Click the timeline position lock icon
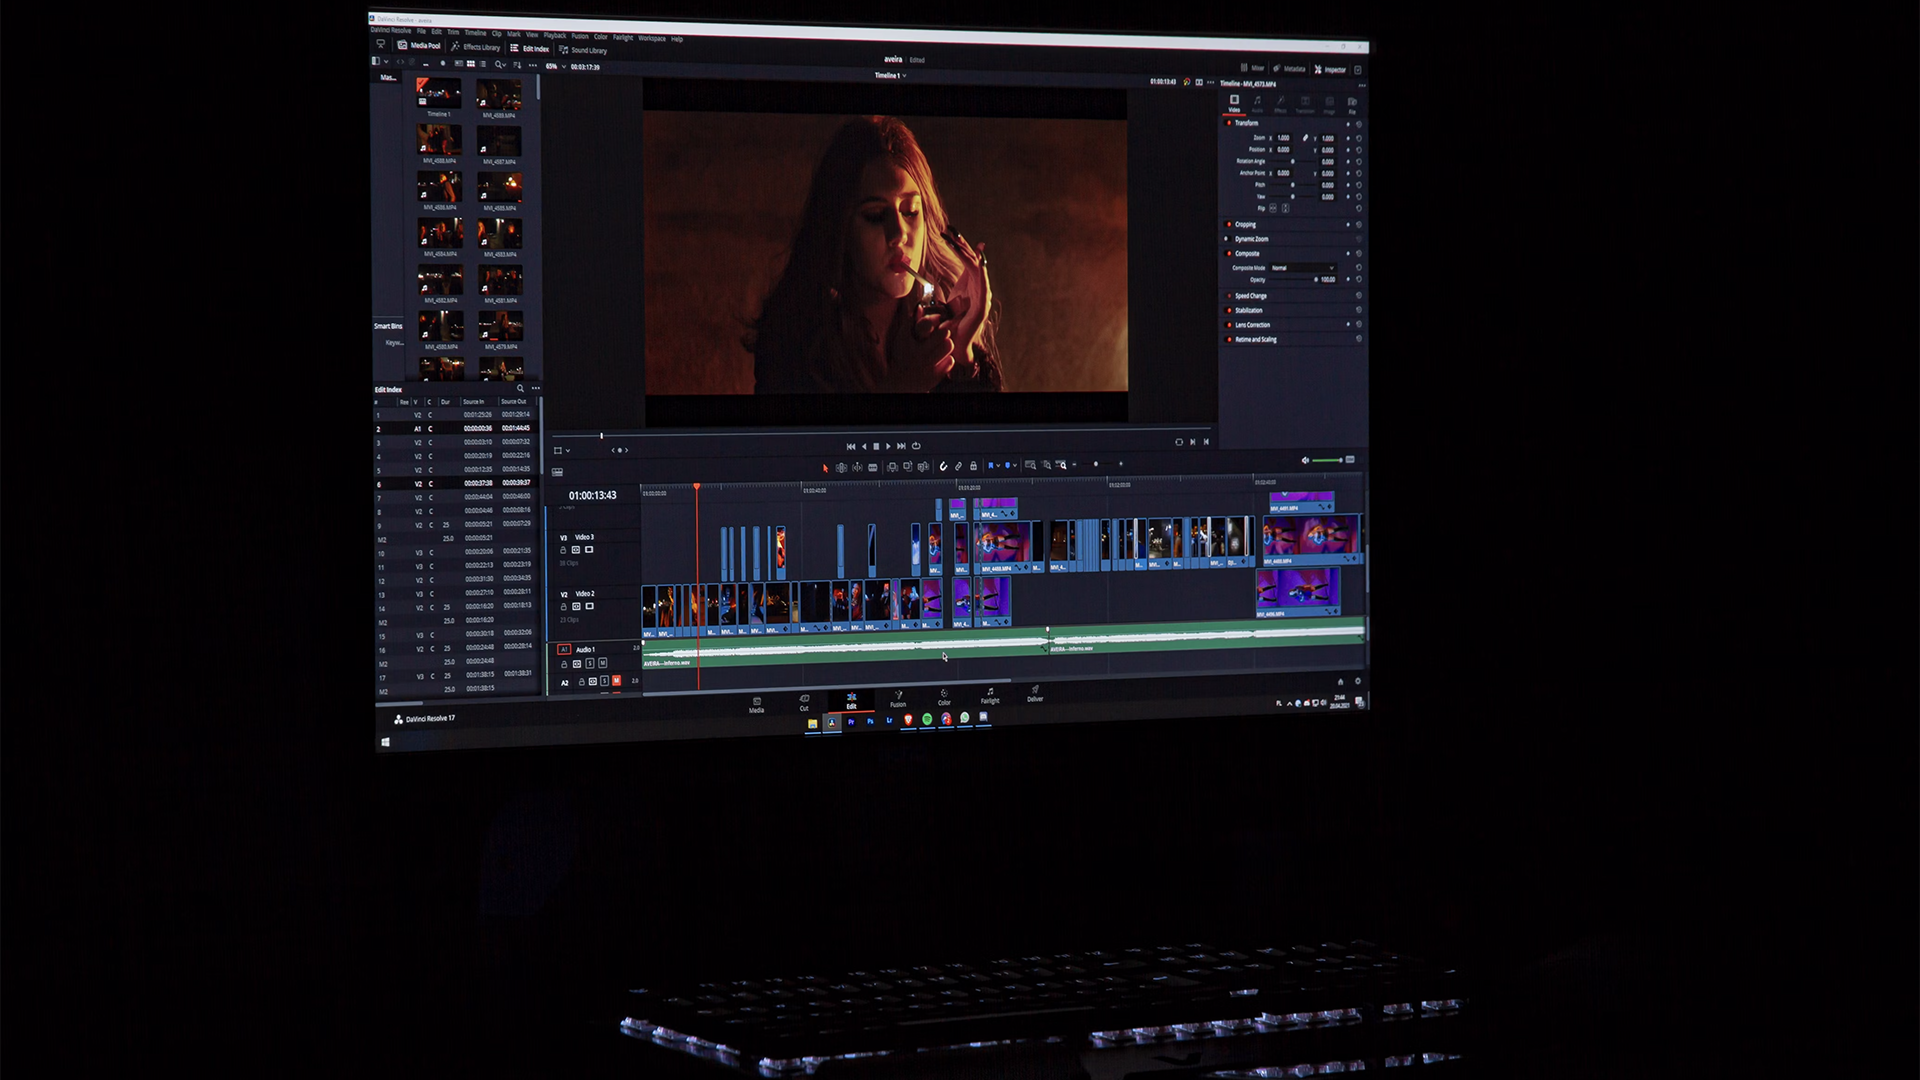The height and width of the screenshot is (1080, 1920). click(x=973, y=466)
